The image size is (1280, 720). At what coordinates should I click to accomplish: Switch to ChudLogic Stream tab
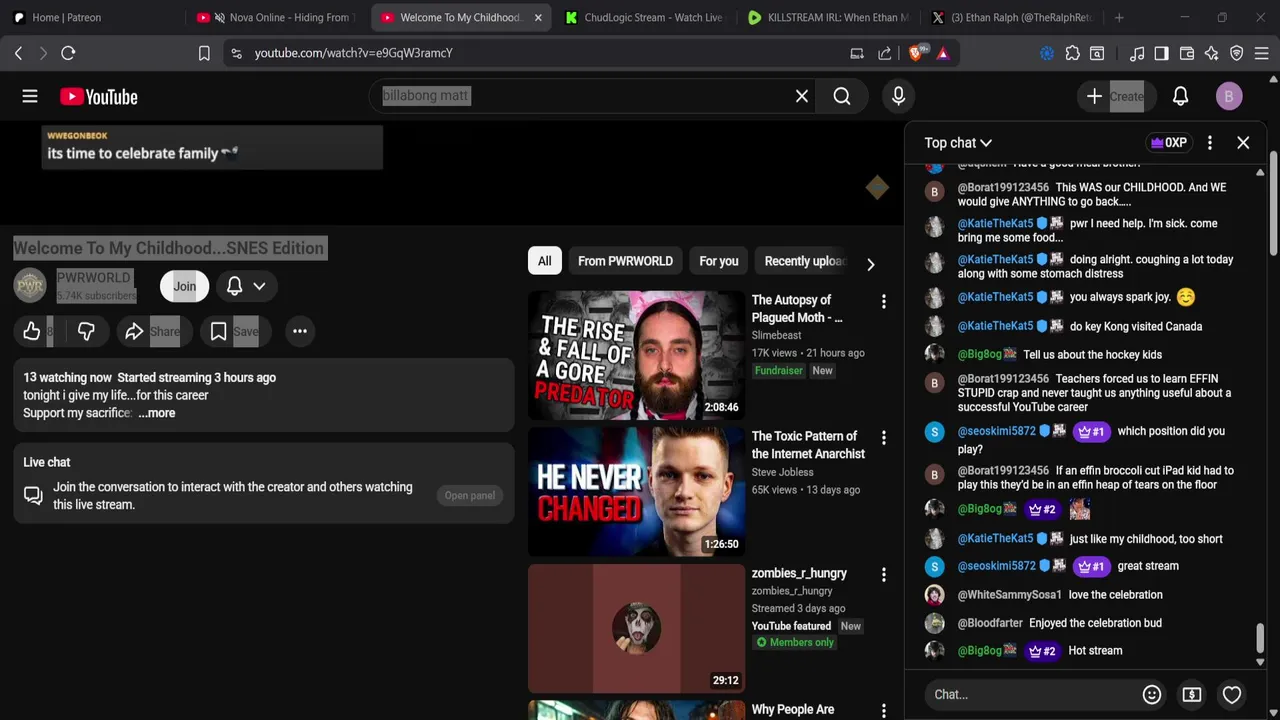coord(645,17)
